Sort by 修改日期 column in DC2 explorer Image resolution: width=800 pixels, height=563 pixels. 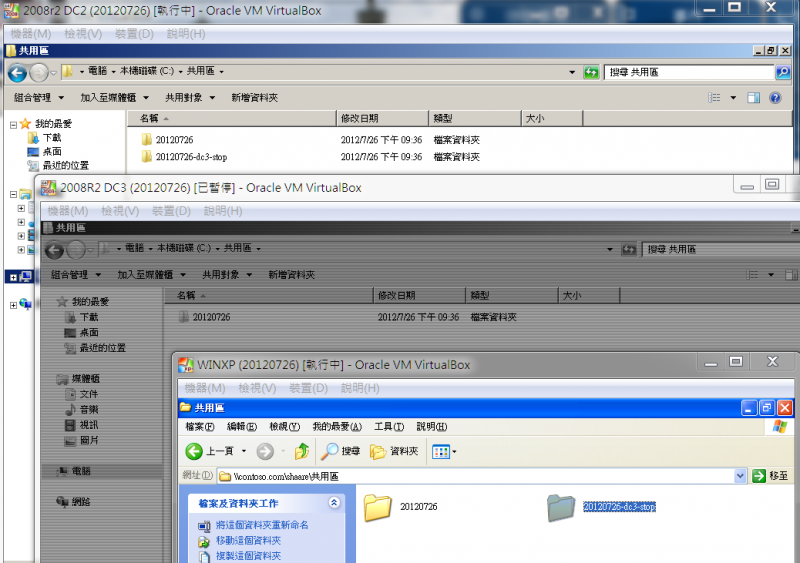[x=383, y=118]
